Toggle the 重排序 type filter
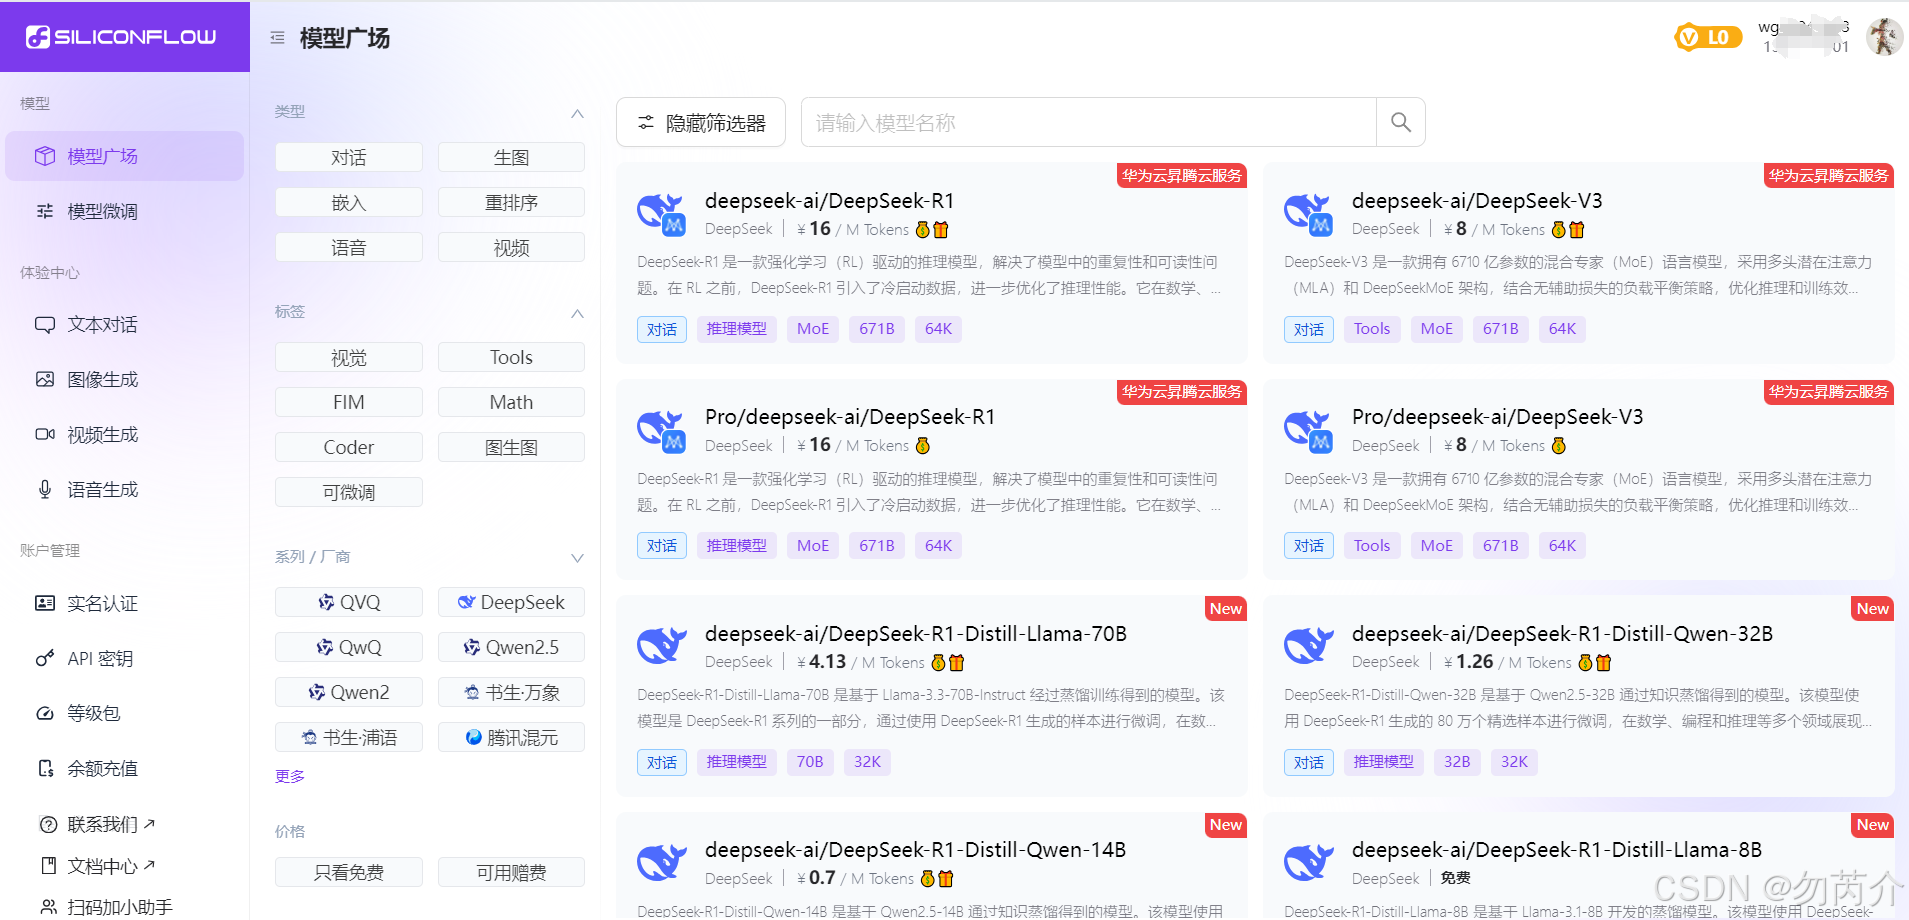Screen dimensions: 1909x920 511,202
